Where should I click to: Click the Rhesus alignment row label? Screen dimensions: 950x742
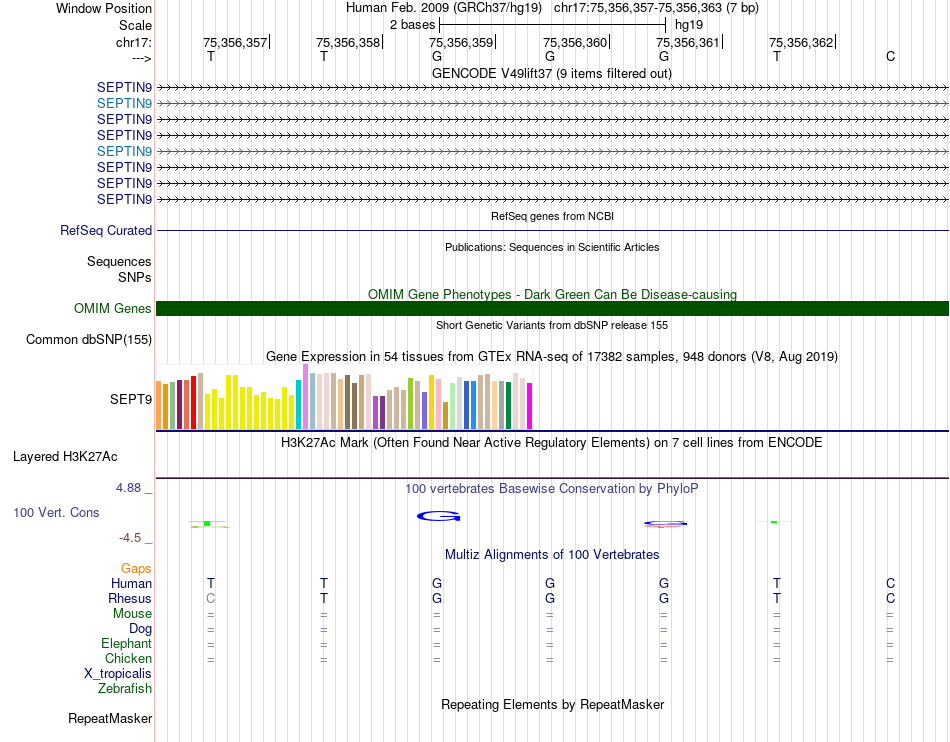point(130,598)
